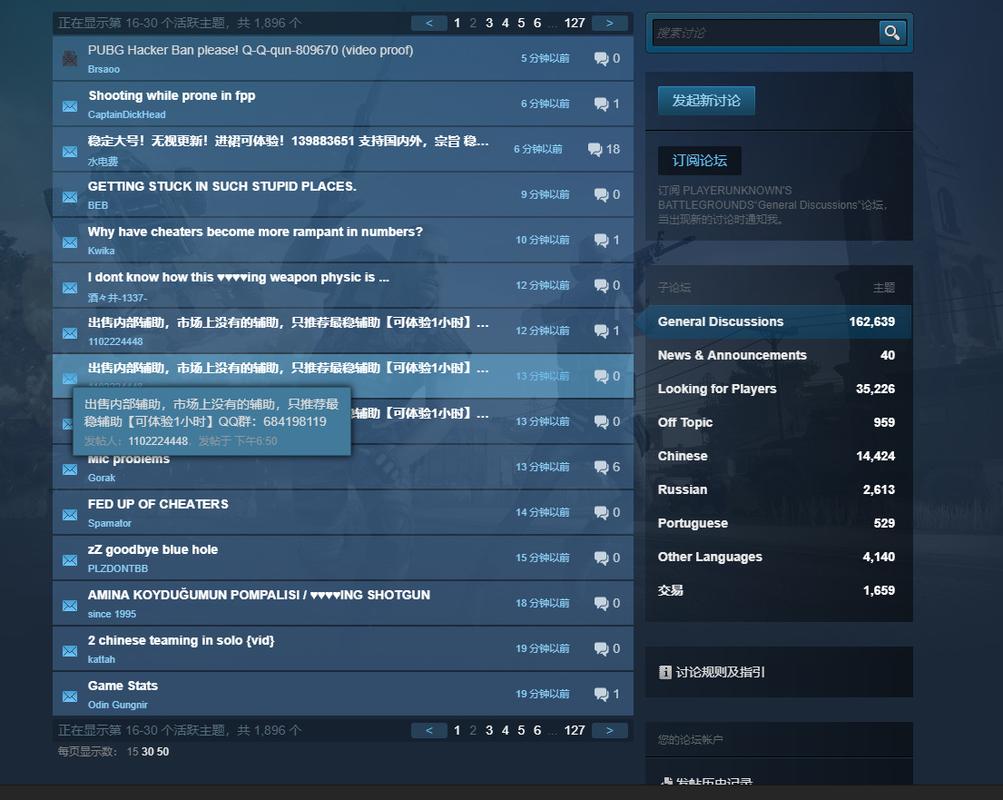This screenshot has height=800, width=1003.
Task: Click reply bubble icon on Mic problems row
Action: (x=601, y=467)
